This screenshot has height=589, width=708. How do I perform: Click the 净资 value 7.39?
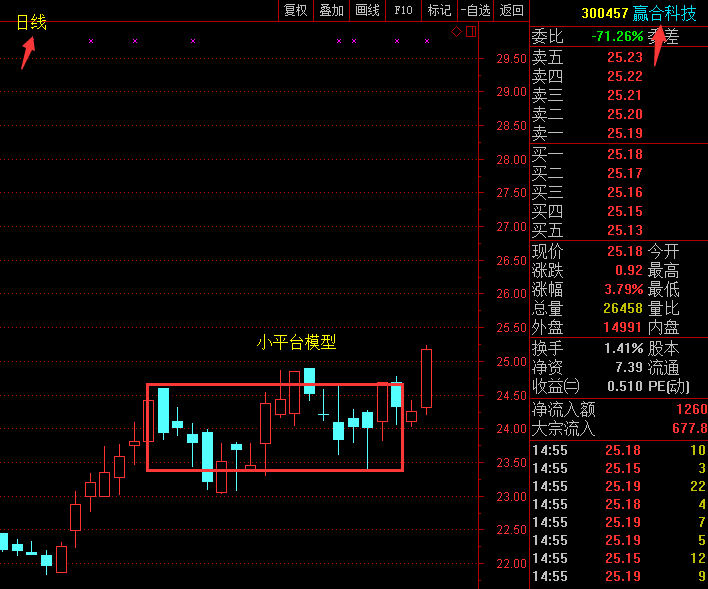click(629, 367)
